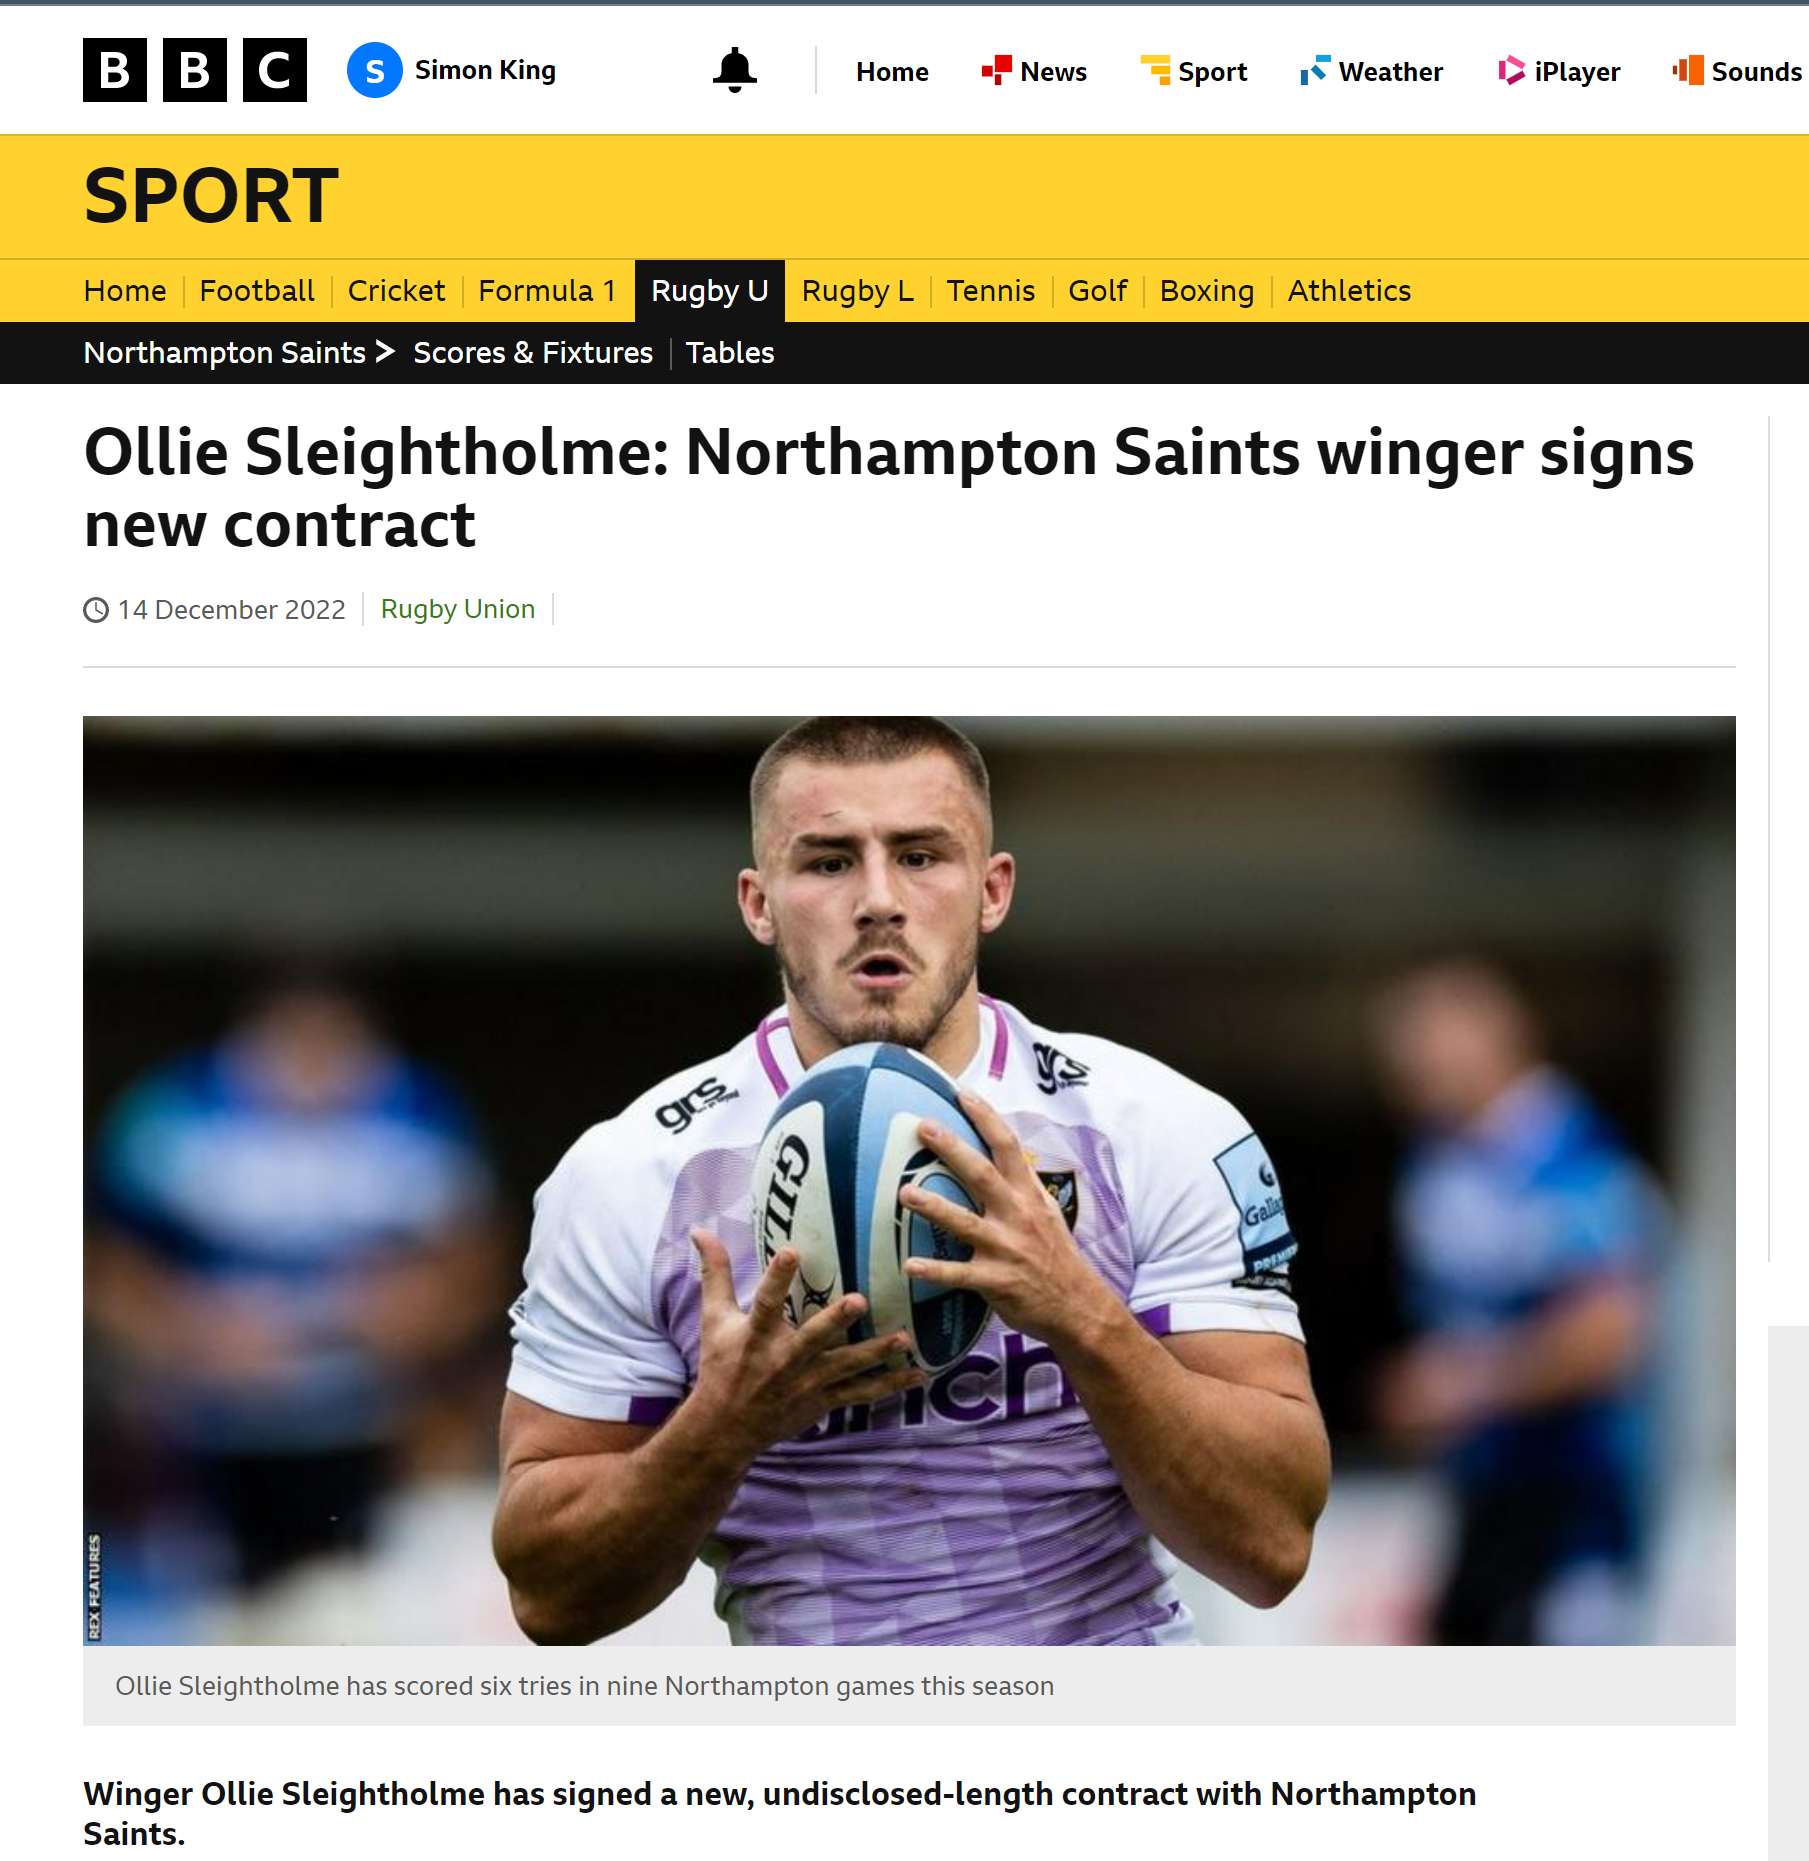Viewport: 1809px width, 1861px height.
Task: Open the Cricket section
Action: pos(396,291)
